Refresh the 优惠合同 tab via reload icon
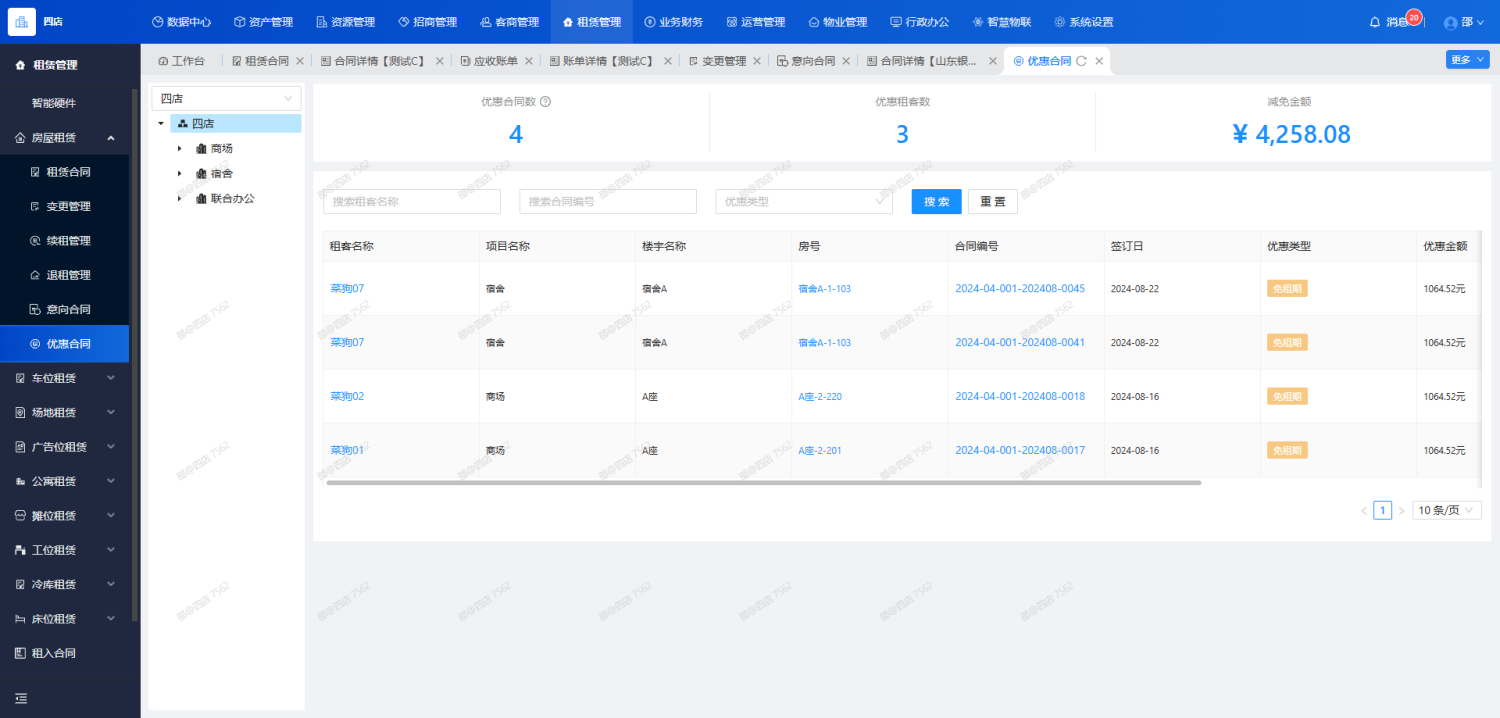1500x718 pixels. pyautogui.click(x=1081, y=61)
